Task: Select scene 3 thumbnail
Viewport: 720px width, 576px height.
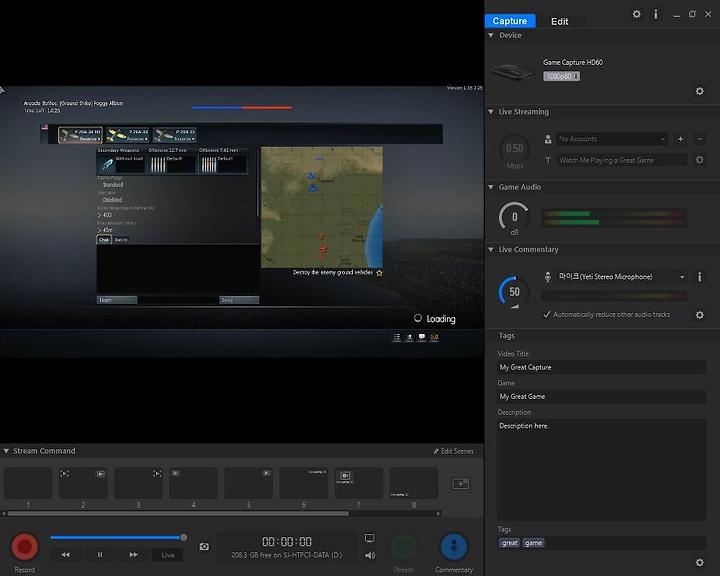Action: click(138, 483)
